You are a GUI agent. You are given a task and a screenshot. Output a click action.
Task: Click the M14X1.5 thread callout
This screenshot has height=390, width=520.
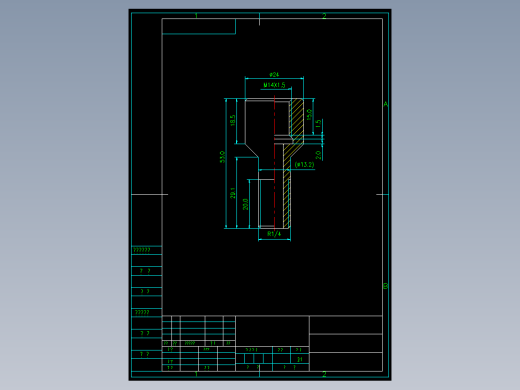(274, 85)
